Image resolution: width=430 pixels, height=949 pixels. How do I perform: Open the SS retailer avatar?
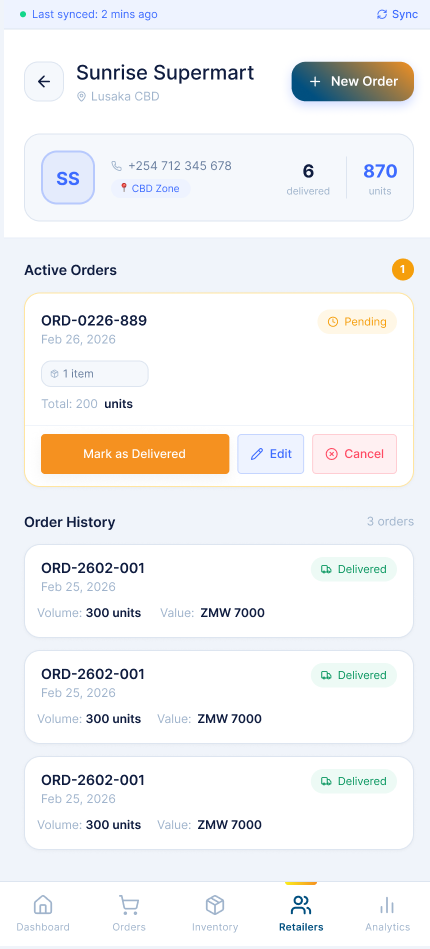point(68,177)
